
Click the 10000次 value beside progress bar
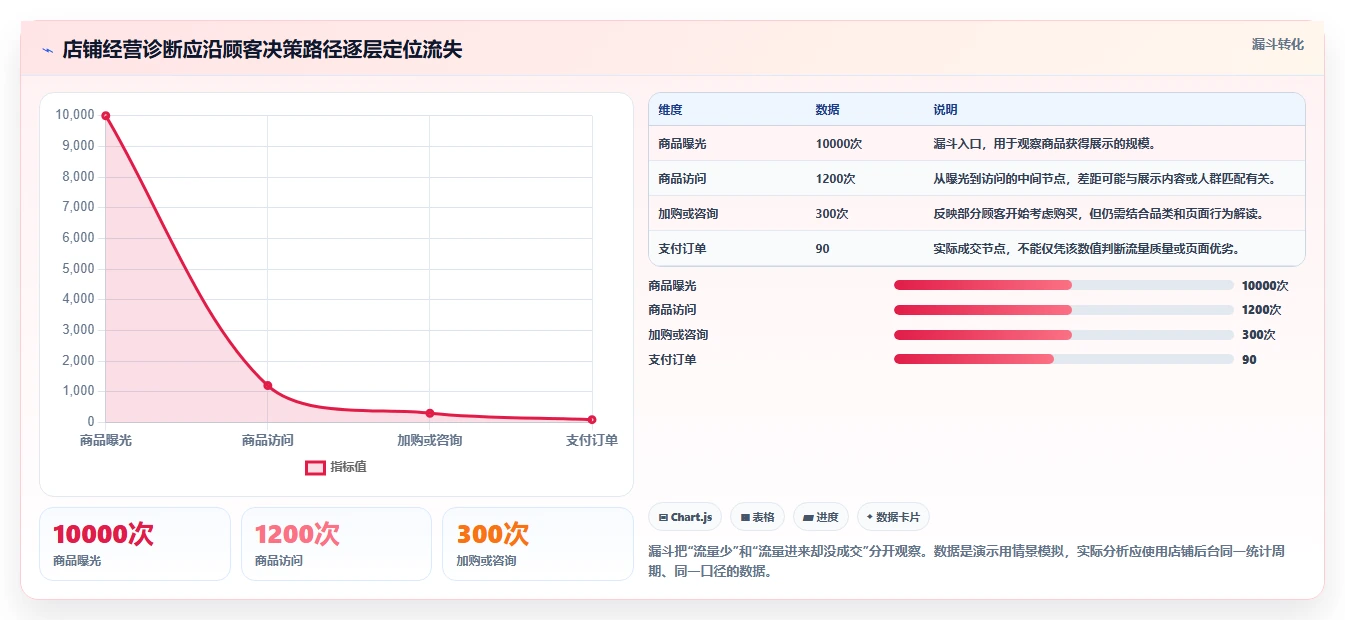click(x=1265, y=286)
